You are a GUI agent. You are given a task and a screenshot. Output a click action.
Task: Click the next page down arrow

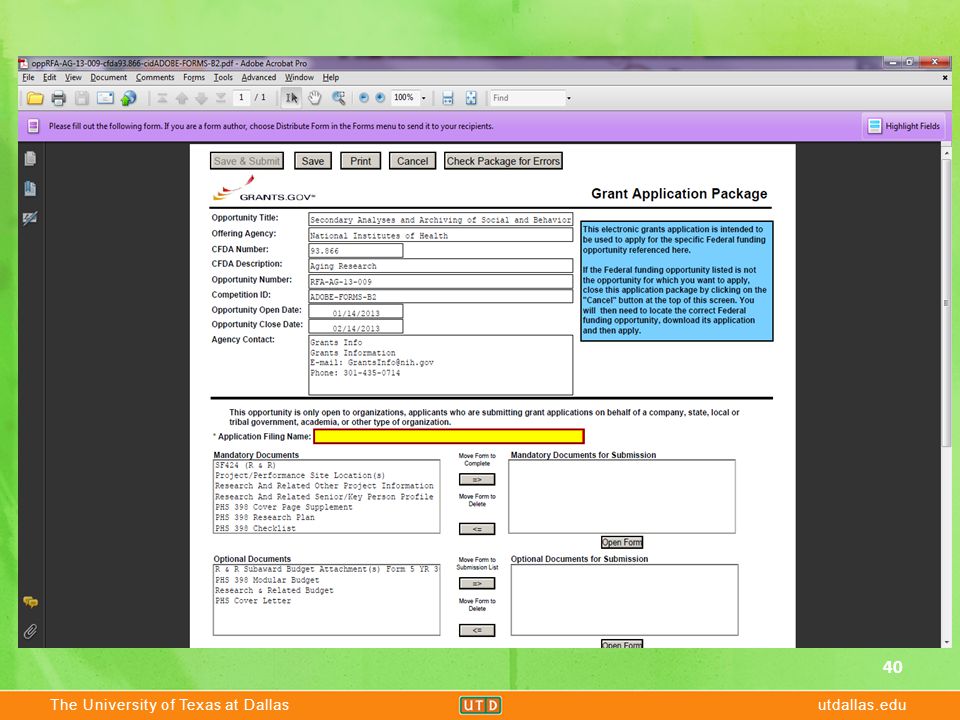click(201, 98)
